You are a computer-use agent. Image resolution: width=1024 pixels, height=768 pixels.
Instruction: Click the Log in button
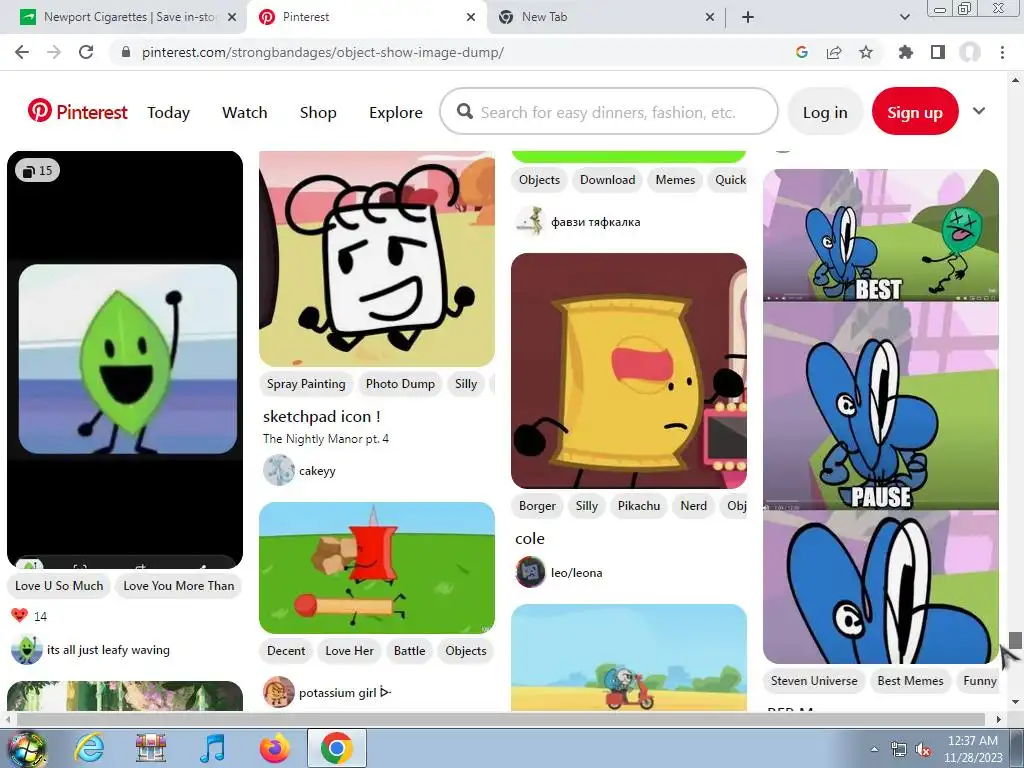pos(825,112)
